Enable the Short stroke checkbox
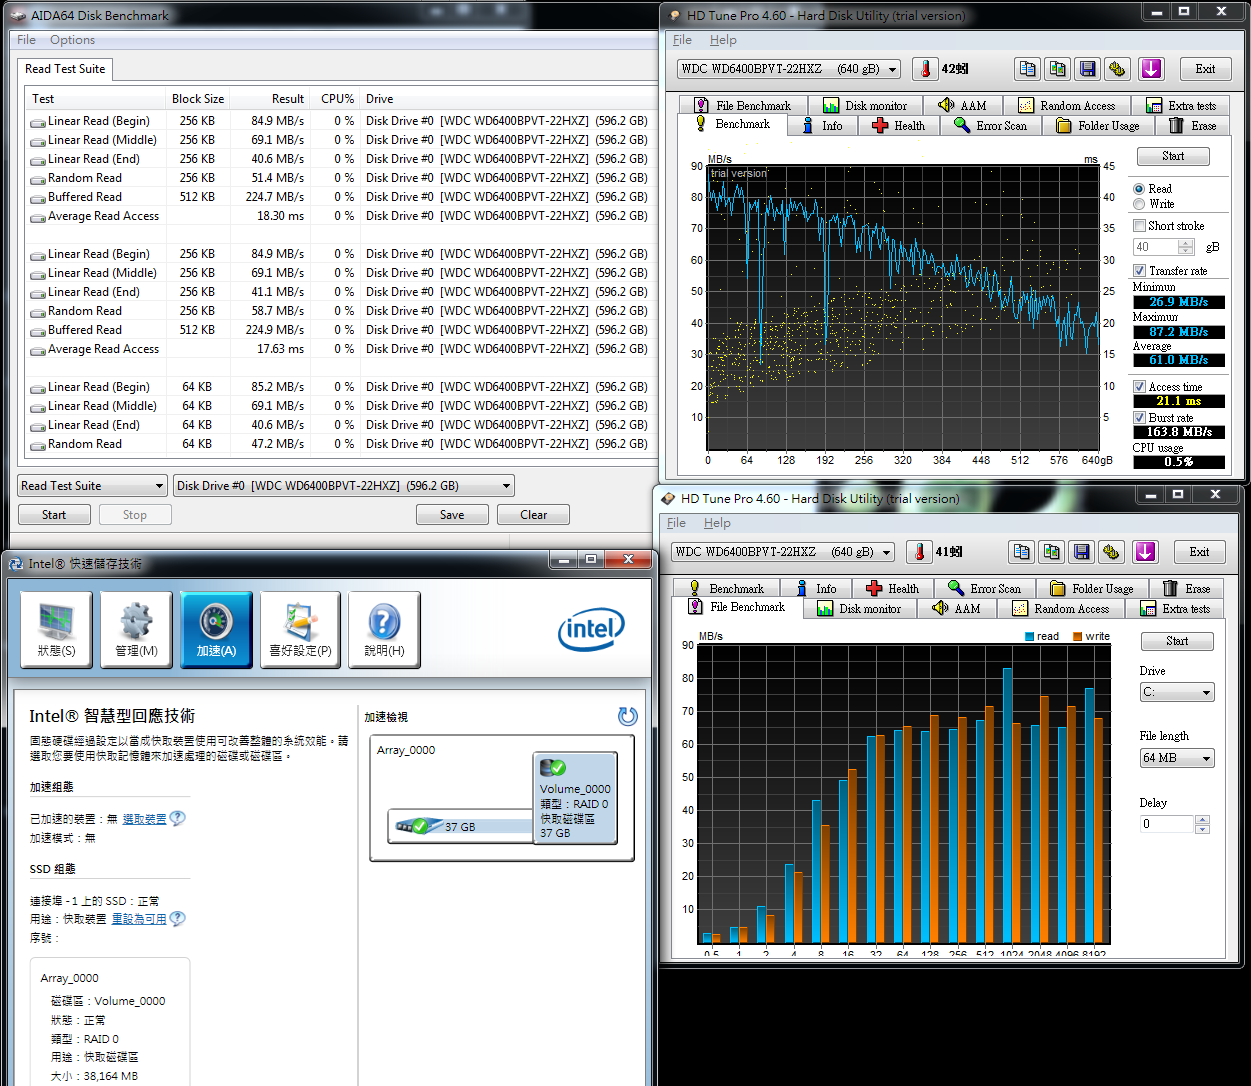Viewport: 1251px width, 1086px height. [1139, 226]
